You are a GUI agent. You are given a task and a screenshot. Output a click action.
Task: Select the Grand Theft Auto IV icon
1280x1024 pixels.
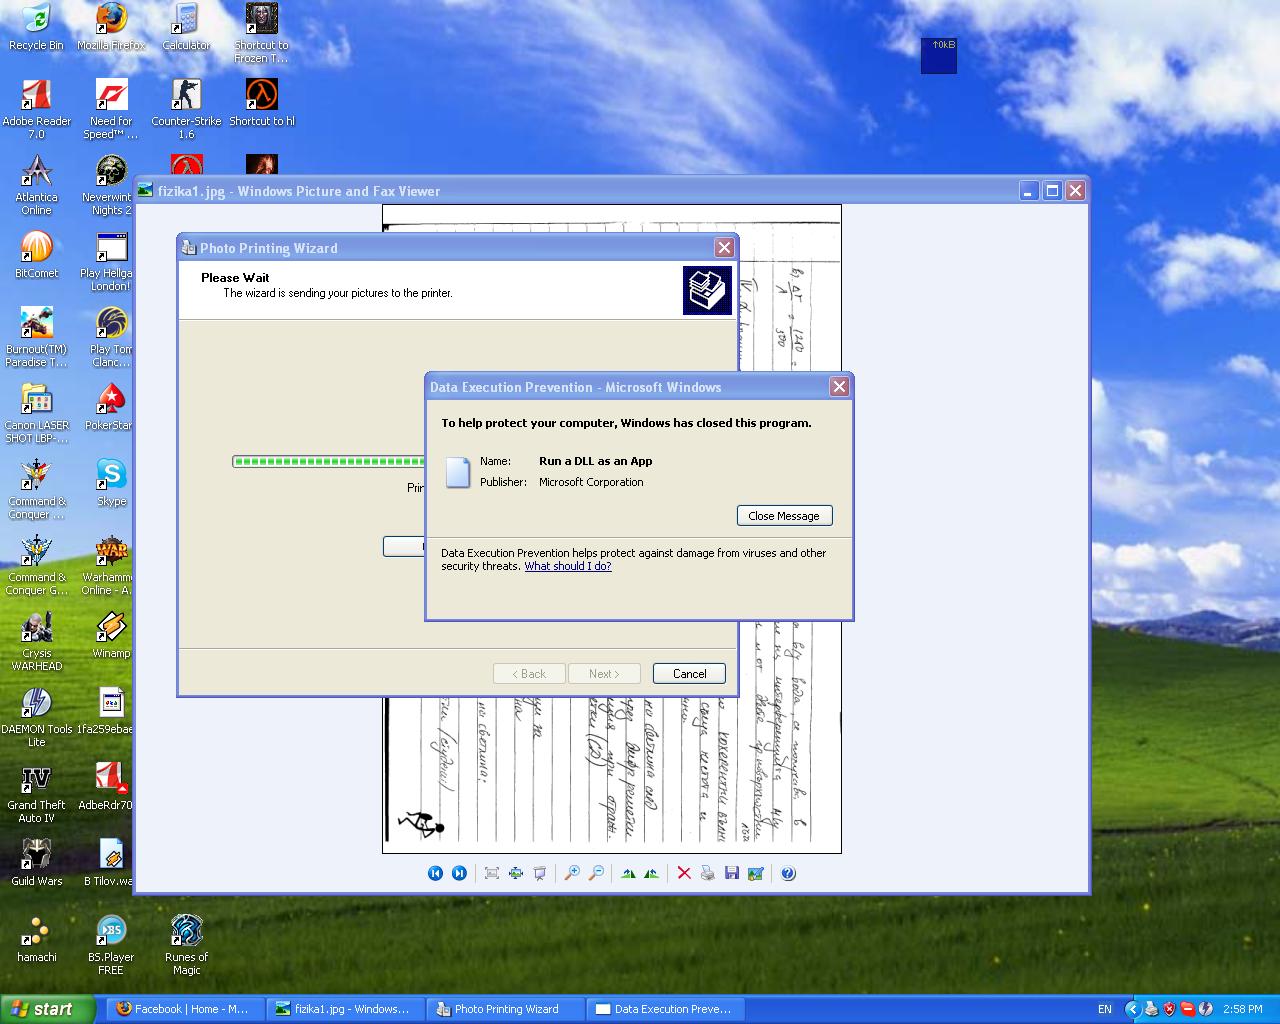coord(37,793)
